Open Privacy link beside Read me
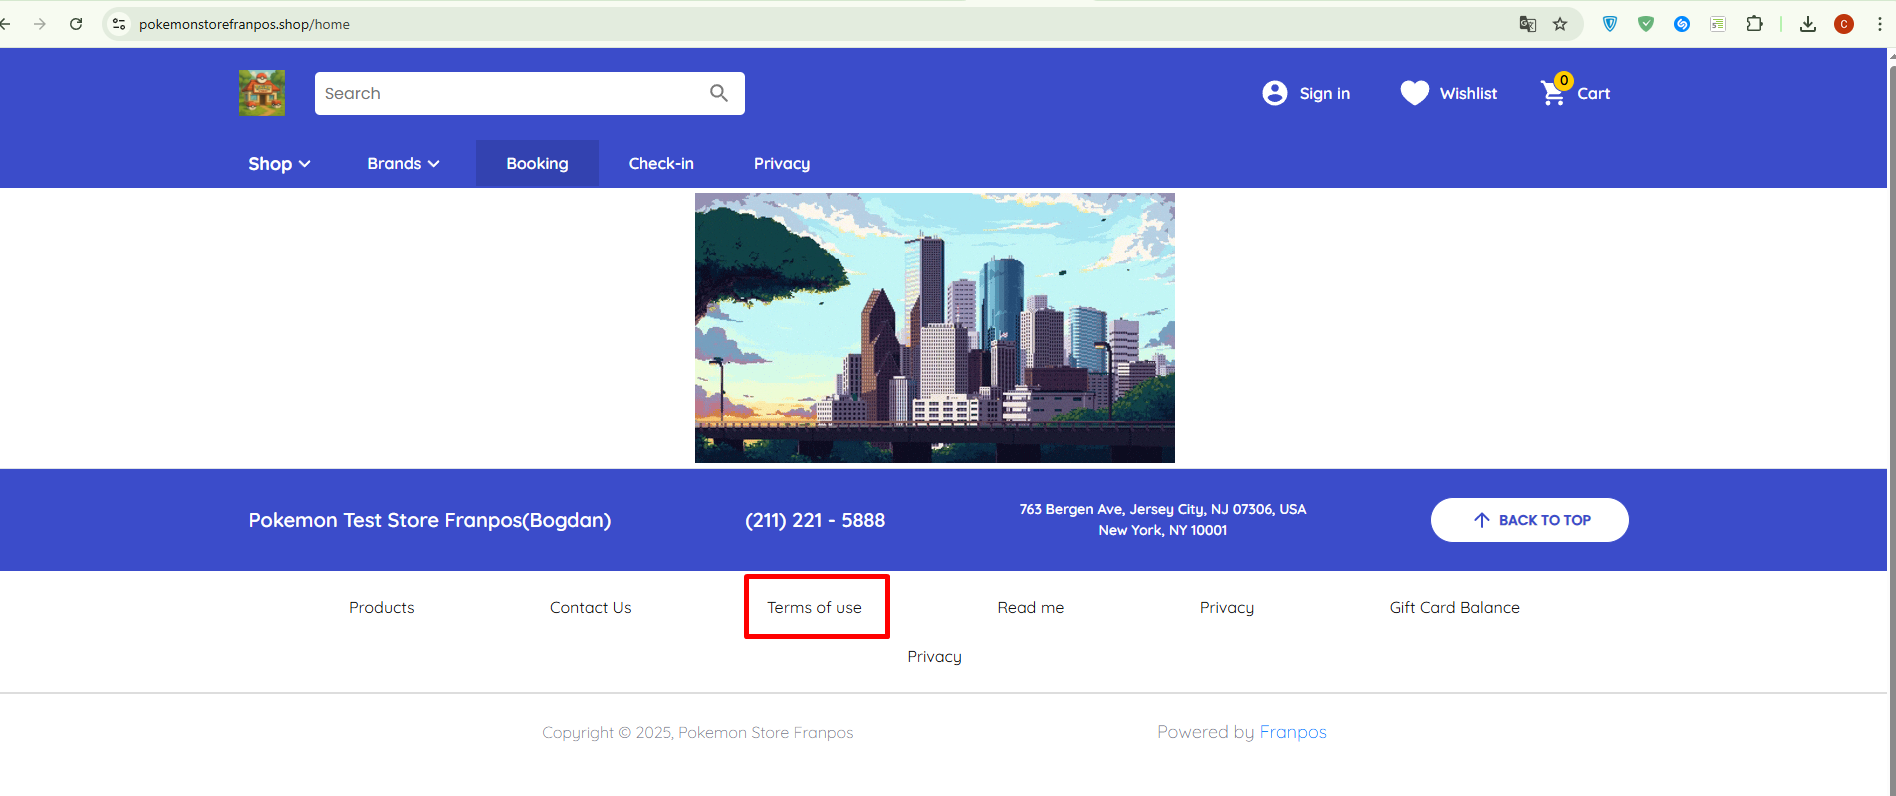Screen dimensions: 1896x796 [x=1226, y=607]
